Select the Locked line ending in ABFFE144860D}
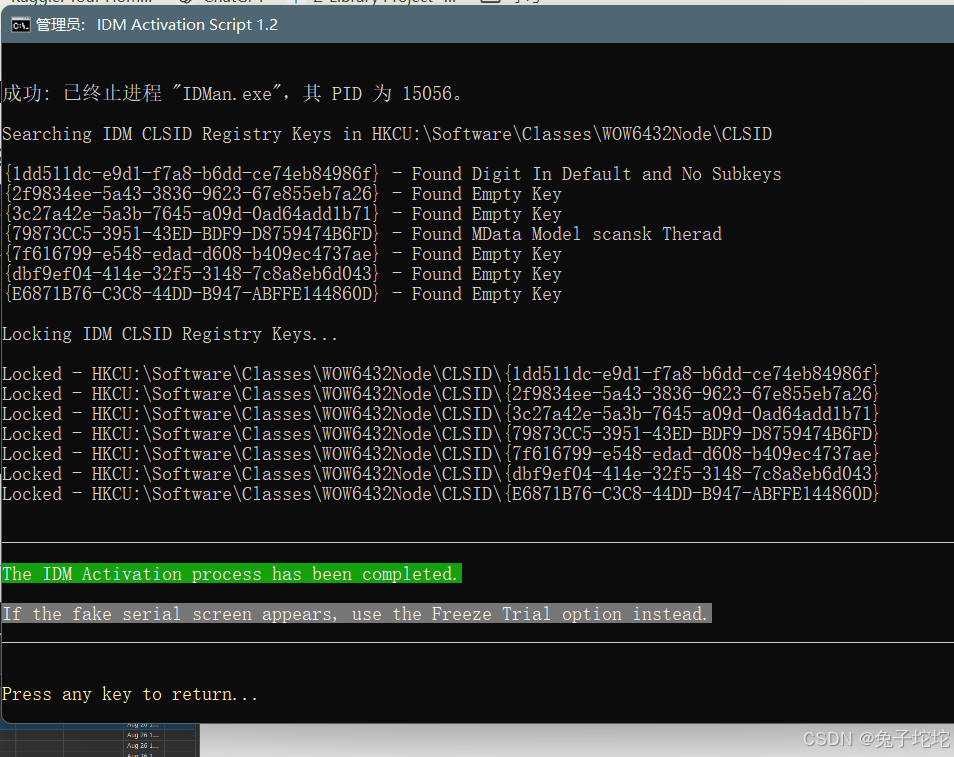Image resolution: width=954 pixels, height=757 pixels. point(440,494)
